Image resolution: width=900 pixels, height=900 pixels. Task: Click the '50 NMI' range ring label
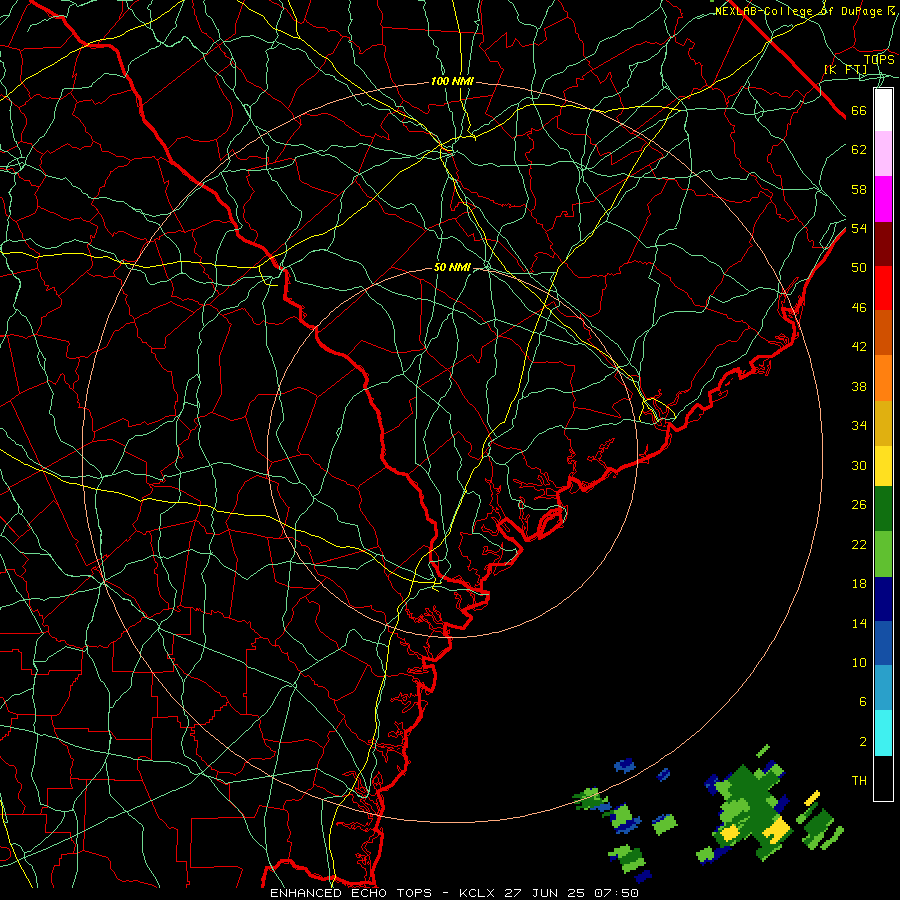click(x=452, y=267)
